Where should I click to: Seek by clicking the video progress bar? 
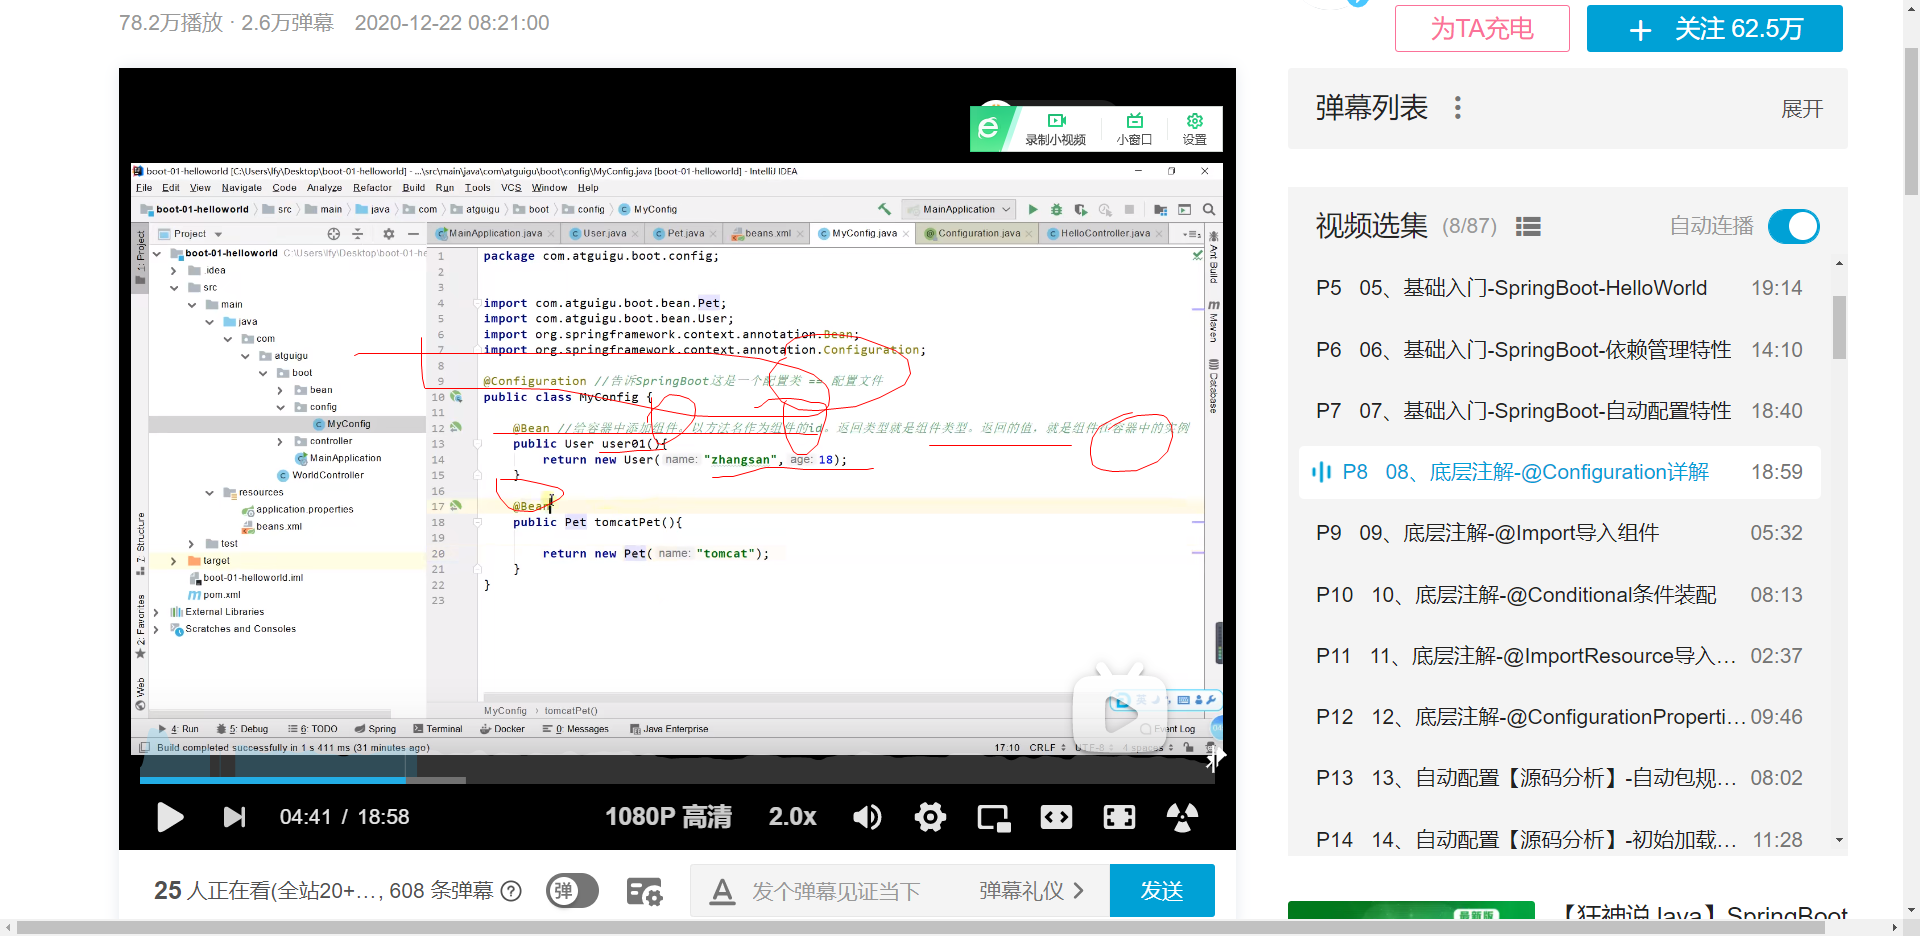pos(676,780)
